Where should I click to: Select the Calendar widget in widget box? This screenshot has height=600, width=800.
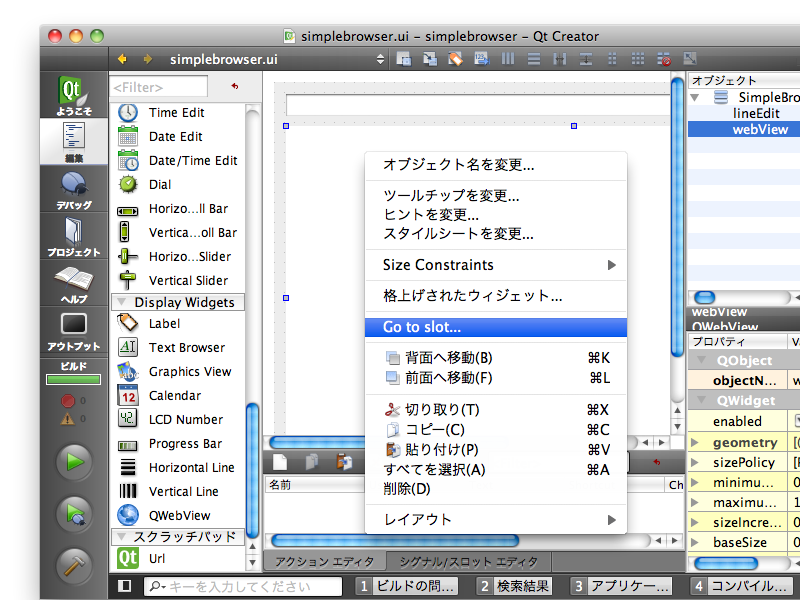tap(175, 395)
